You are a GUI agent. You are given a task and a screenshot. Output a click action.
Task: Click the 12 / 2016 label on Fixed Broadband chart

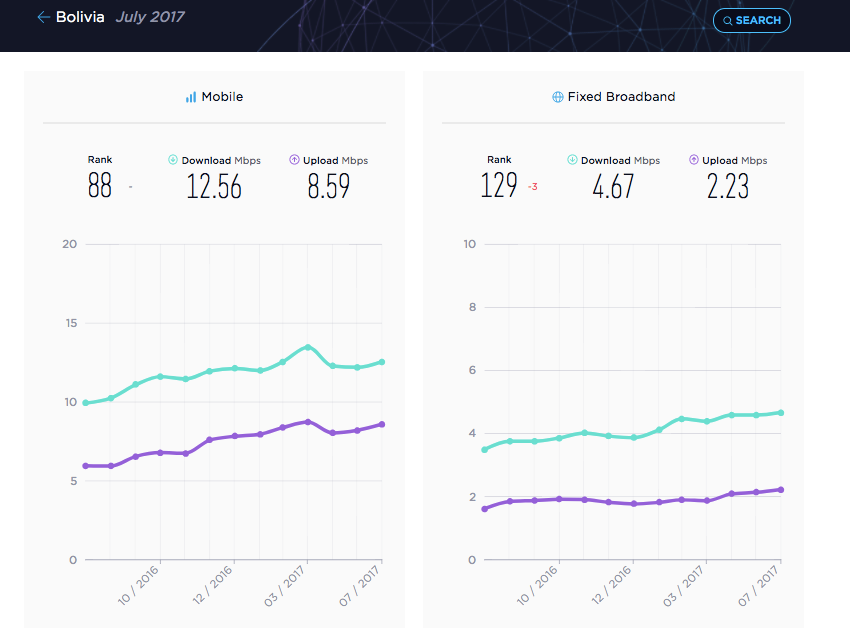coord(612,585)
